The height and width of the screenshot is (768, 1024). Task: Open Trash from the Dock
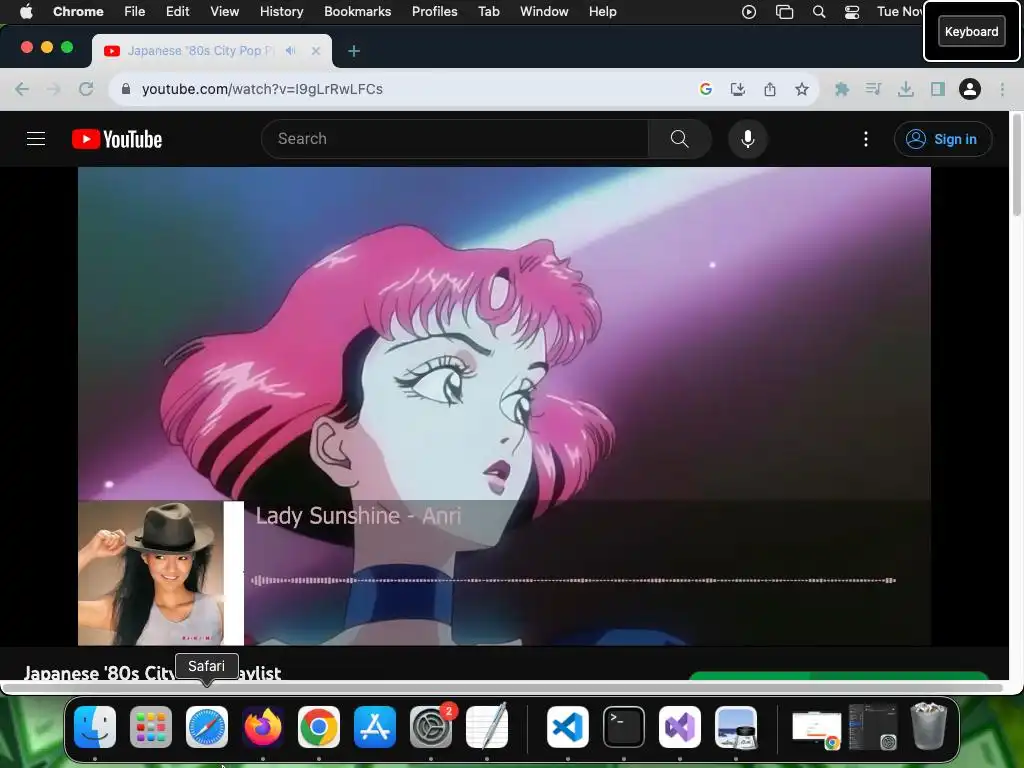[x=929, y=726]
